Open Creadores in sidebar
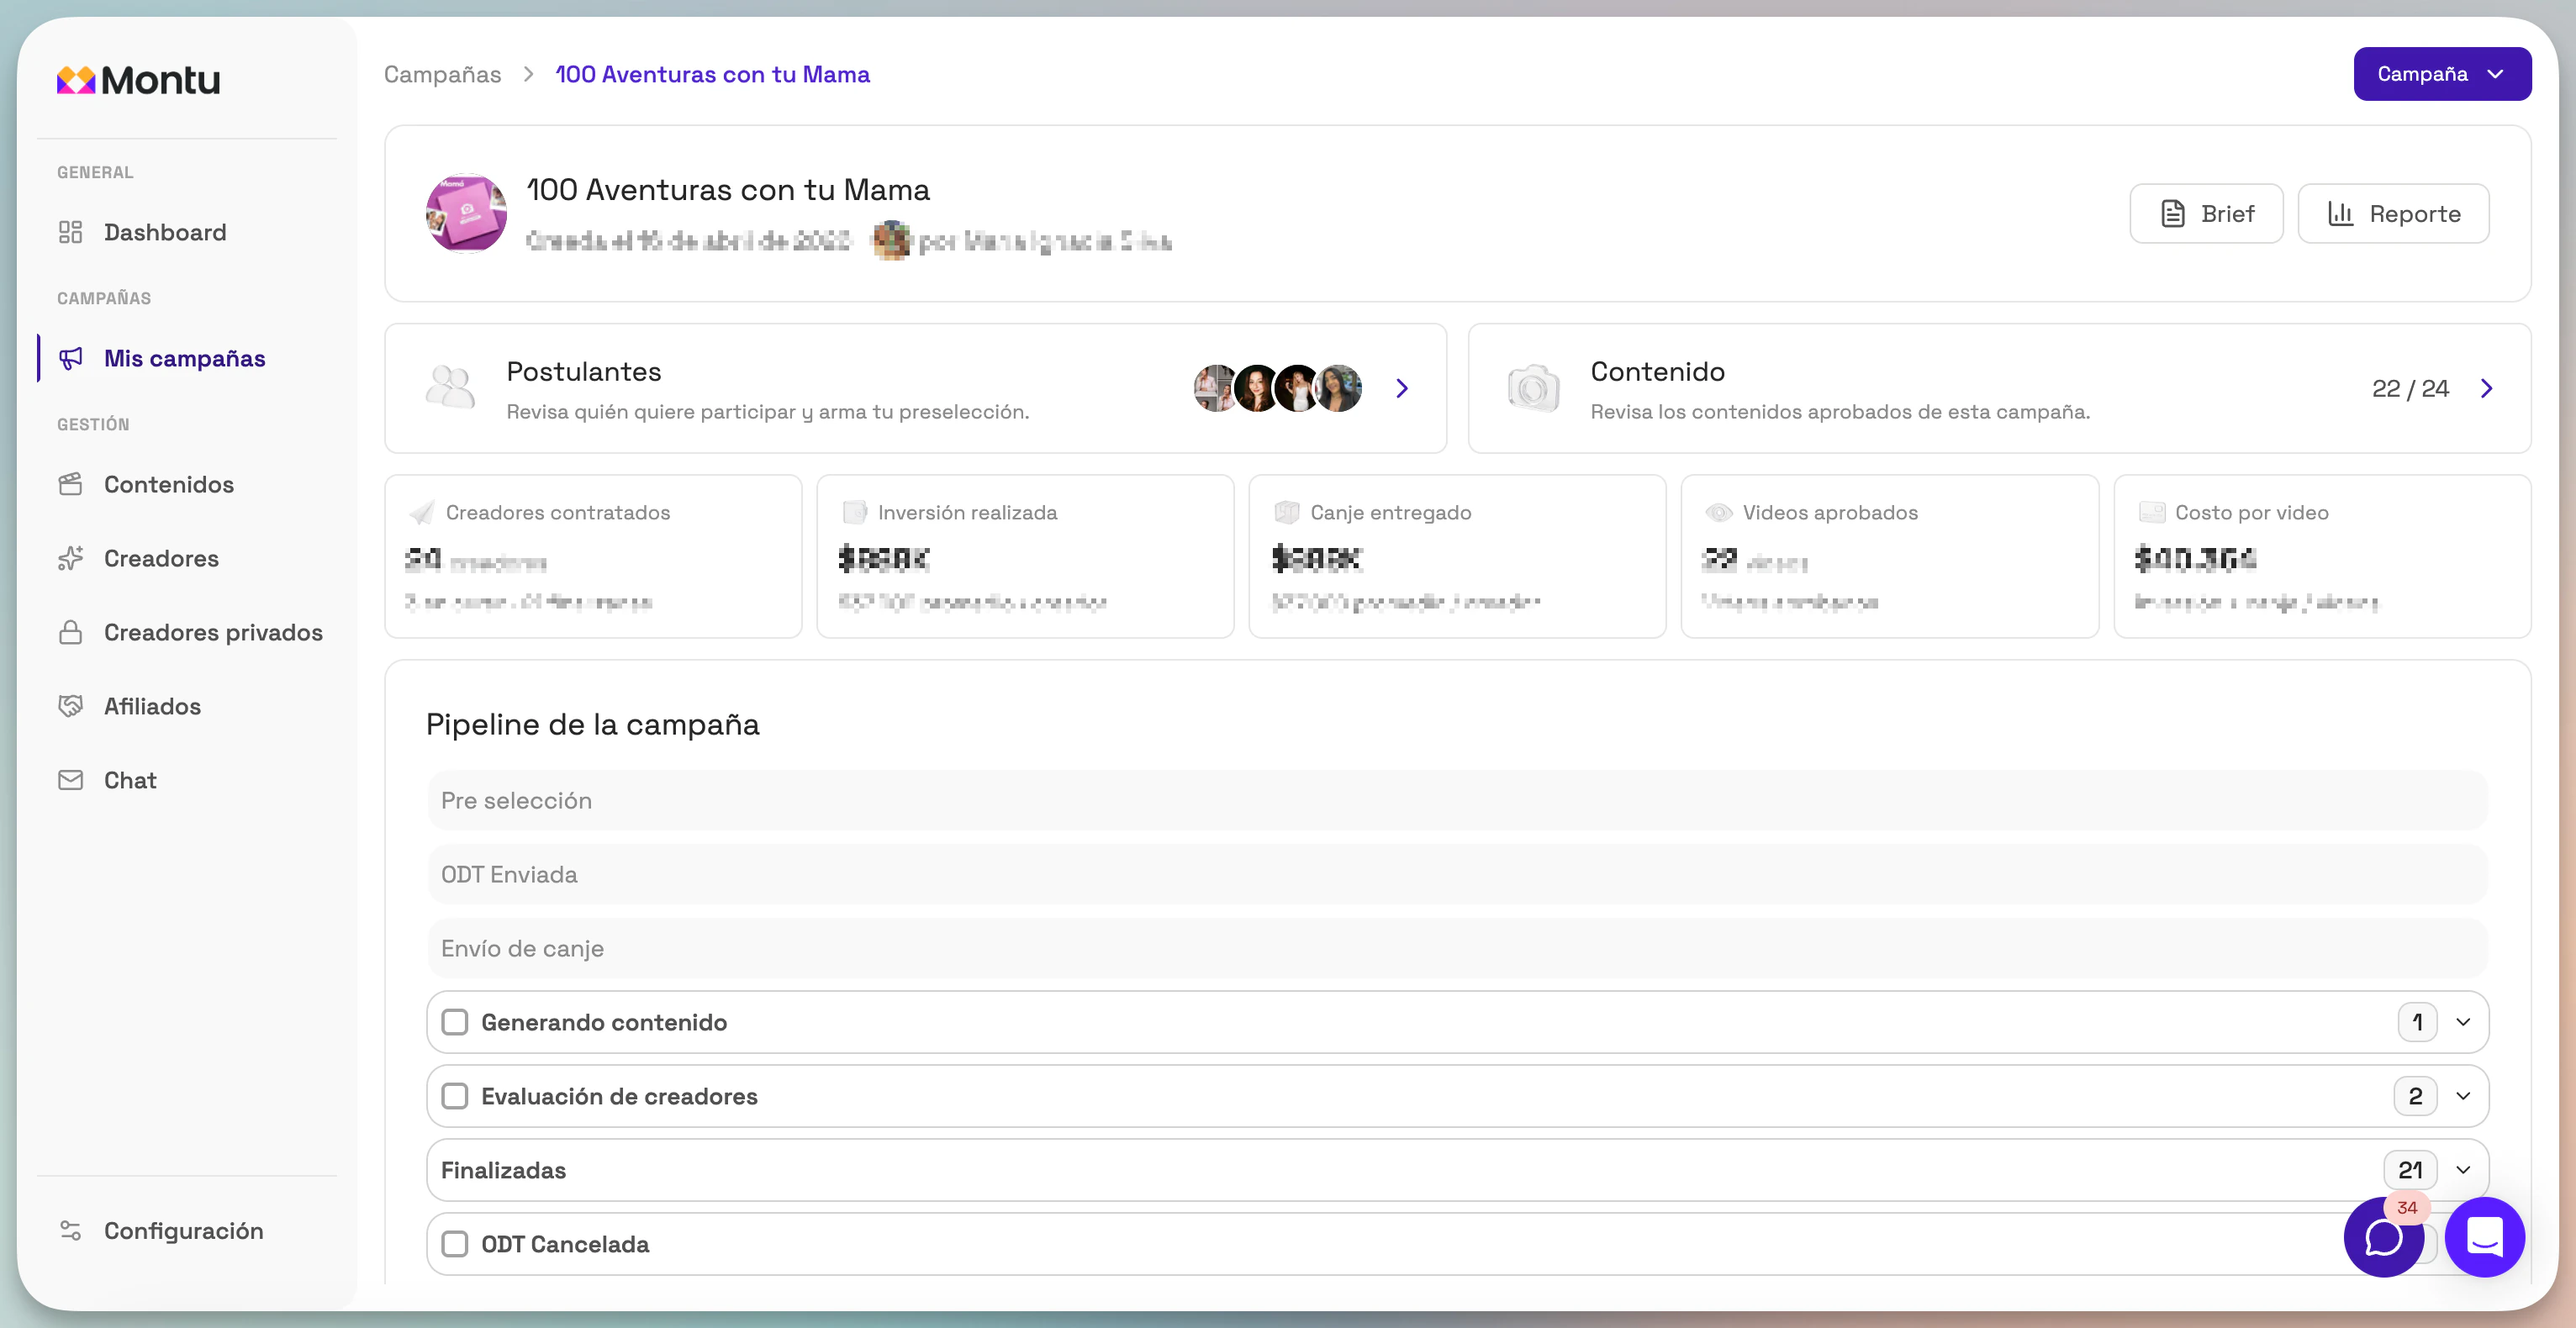 [161, 558]
